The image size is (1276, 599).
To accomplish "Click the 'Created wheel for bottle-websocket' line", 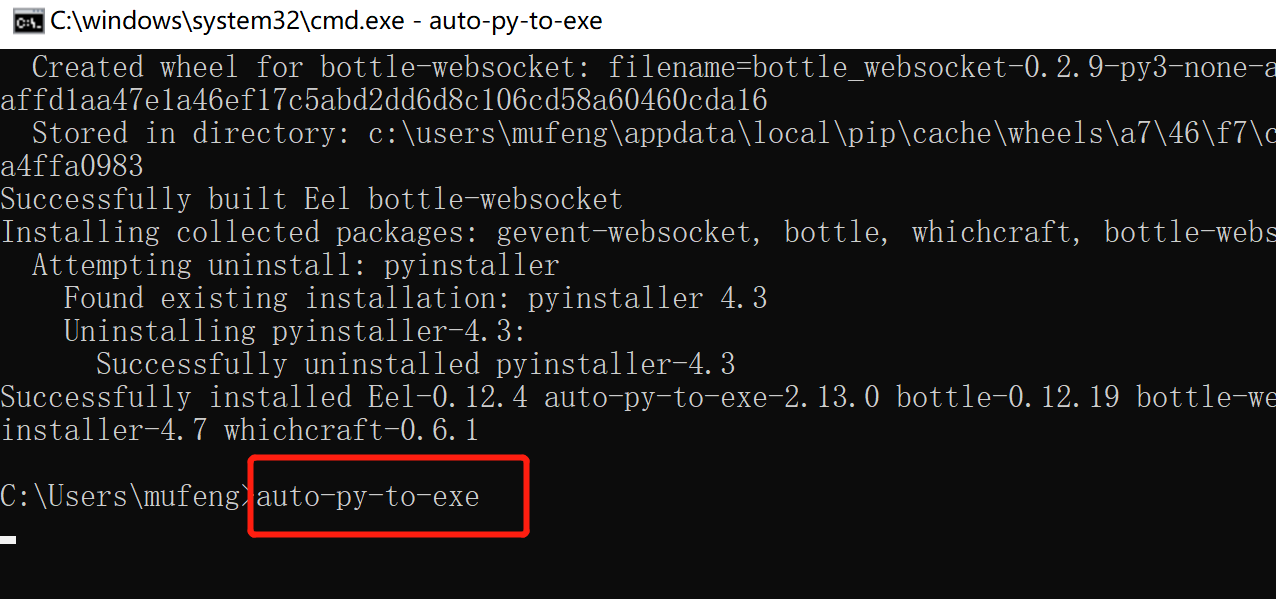I will pos(654,68).
